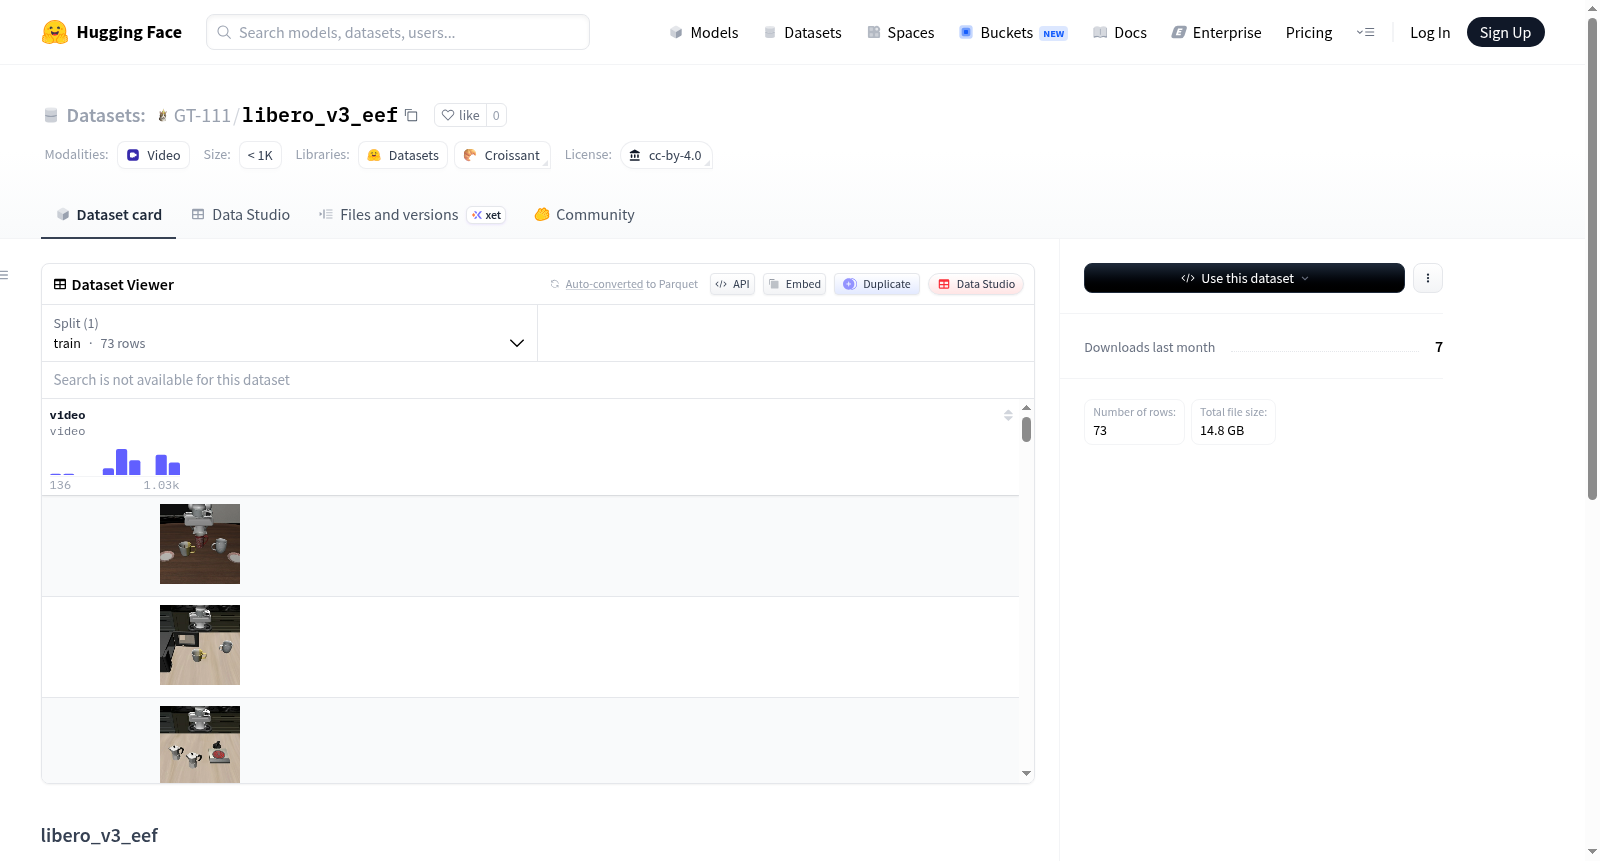The image size is (1600, 861).
Task: Expand the navigation overflow menu icon
Action: (1365, 32)
